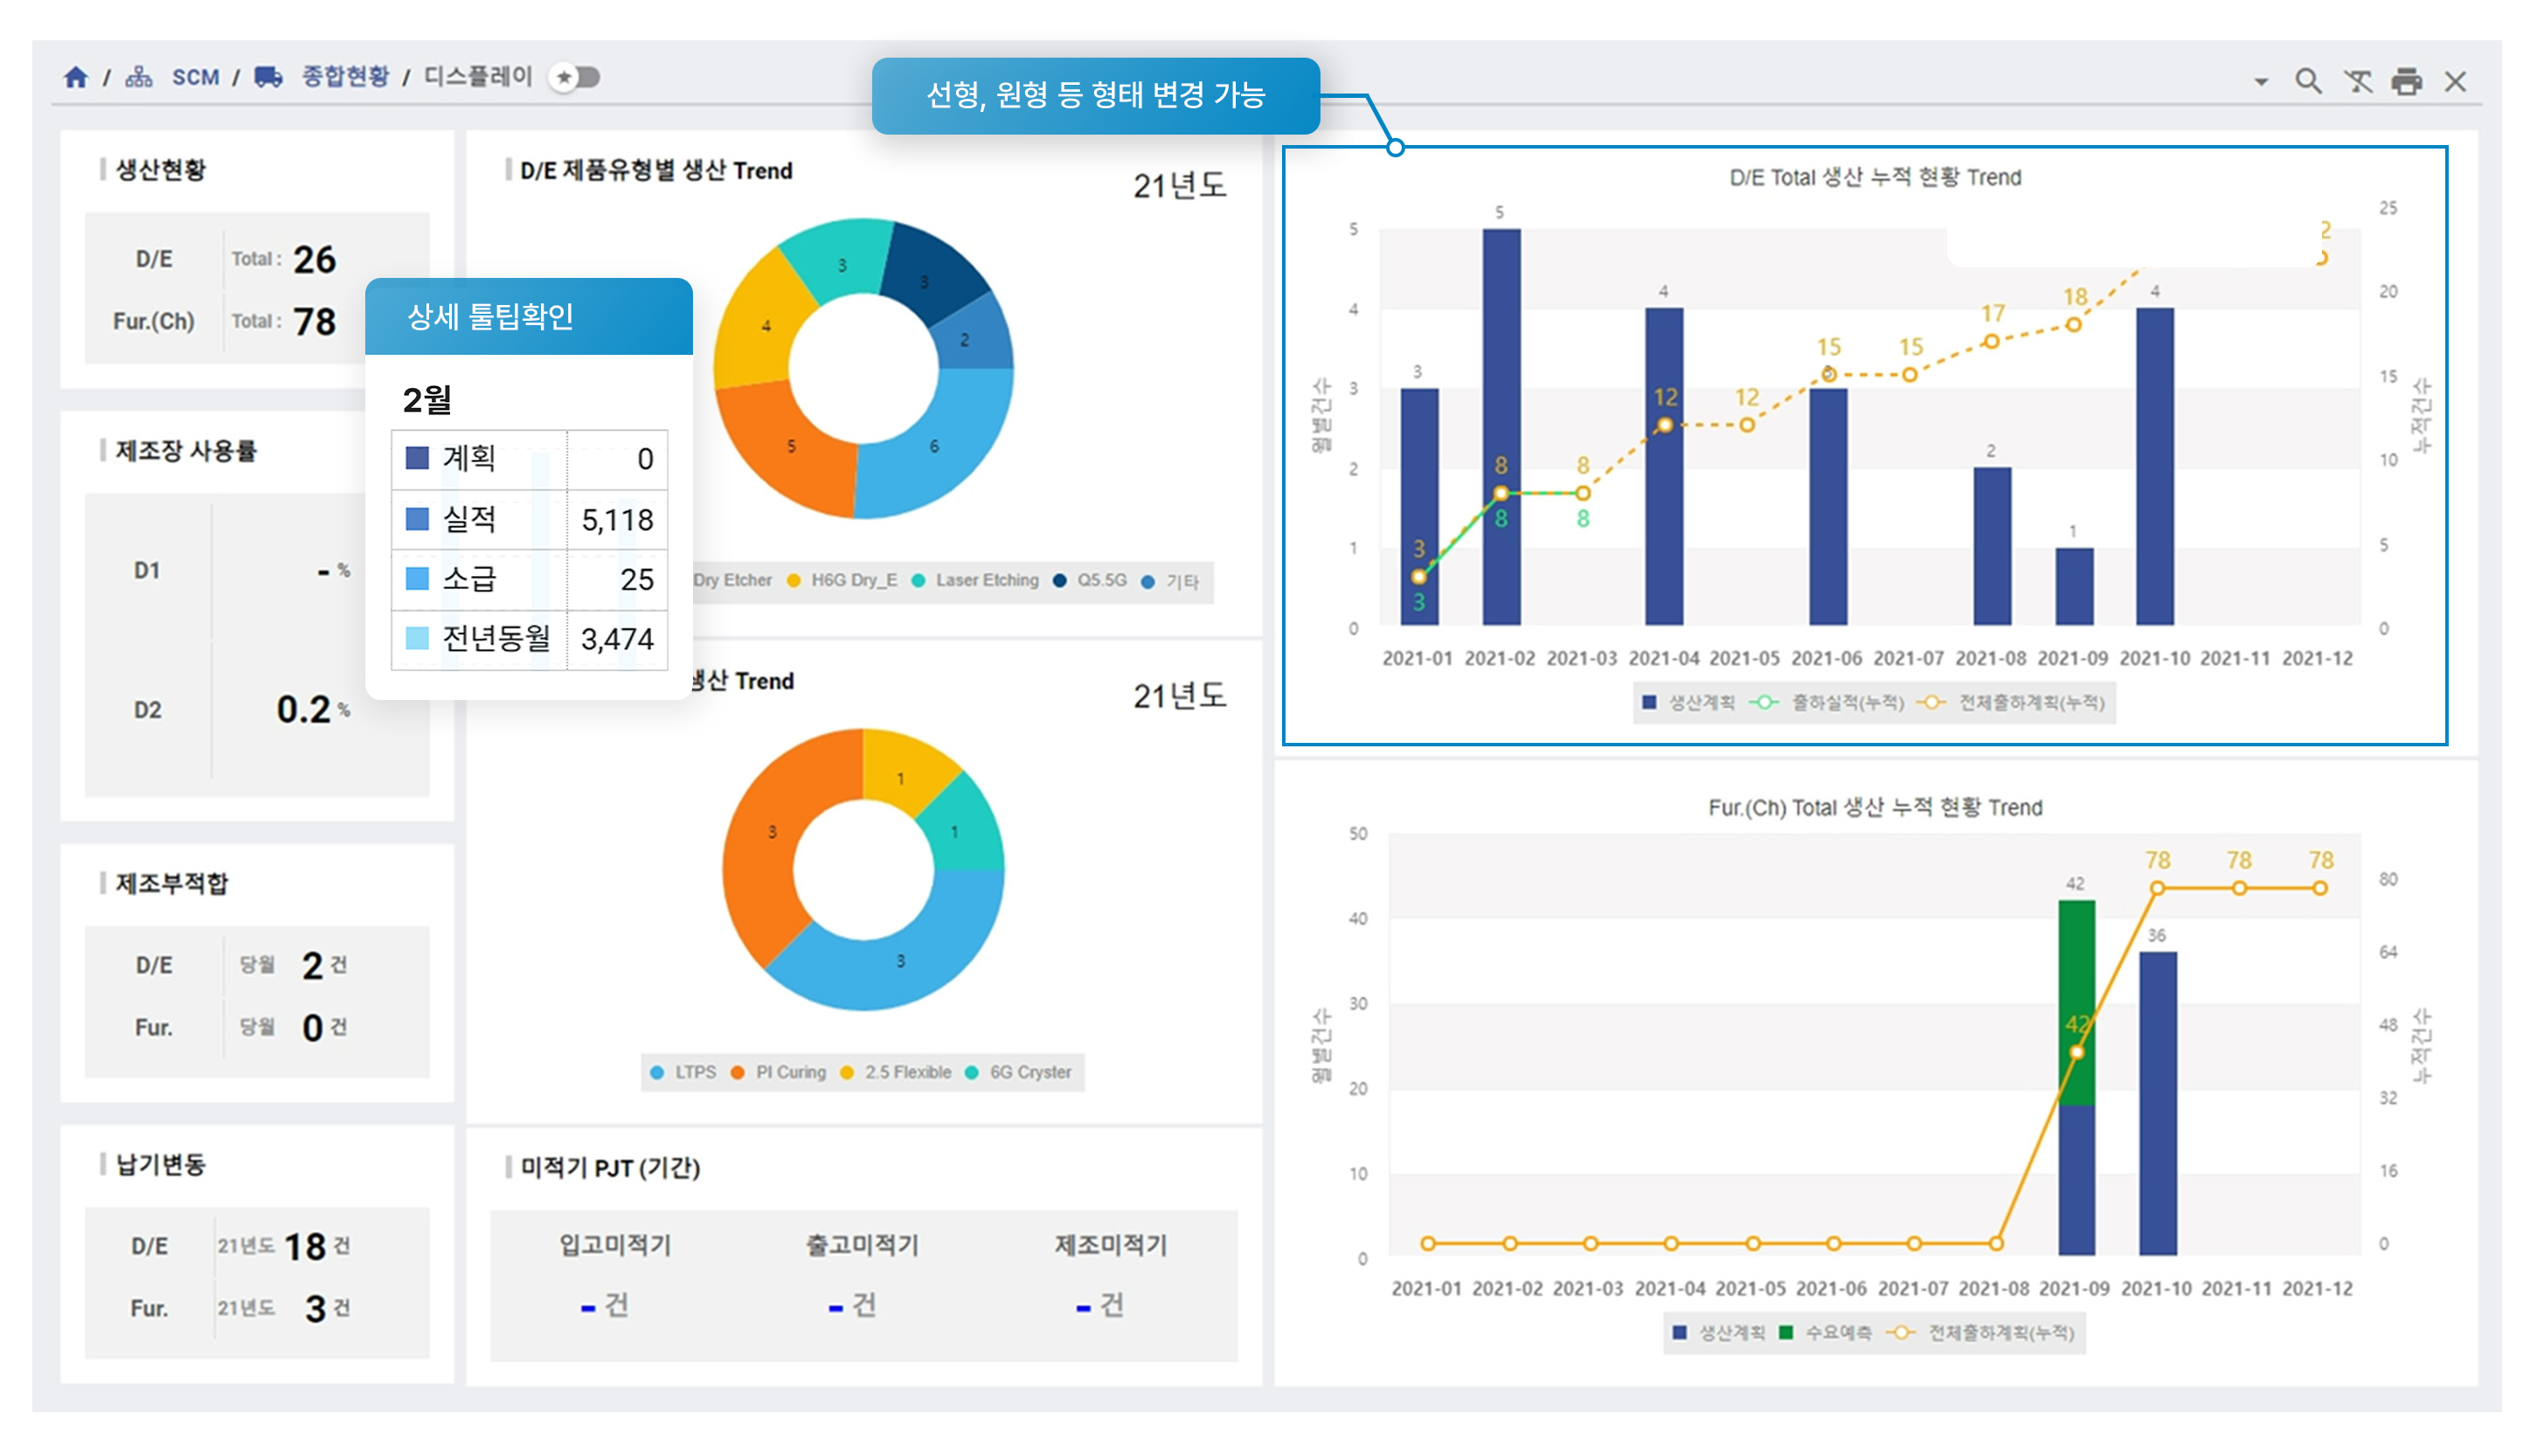The height and width of the screenshot is (1456, 2537).
Task: Open SCM breadcrumb menu
Action: tap(195, 77)
